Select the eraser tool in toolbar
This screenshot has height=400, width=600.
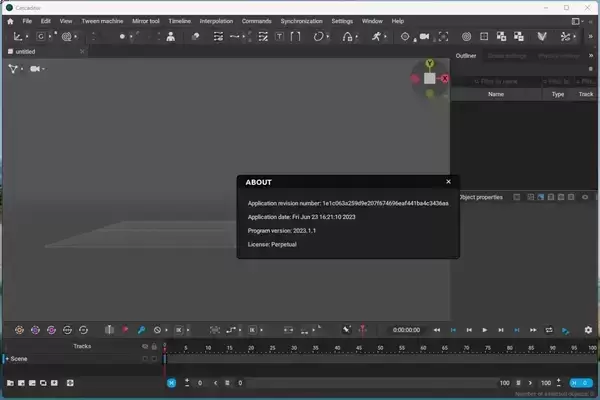pyautogui.click(x=196, y=36)
